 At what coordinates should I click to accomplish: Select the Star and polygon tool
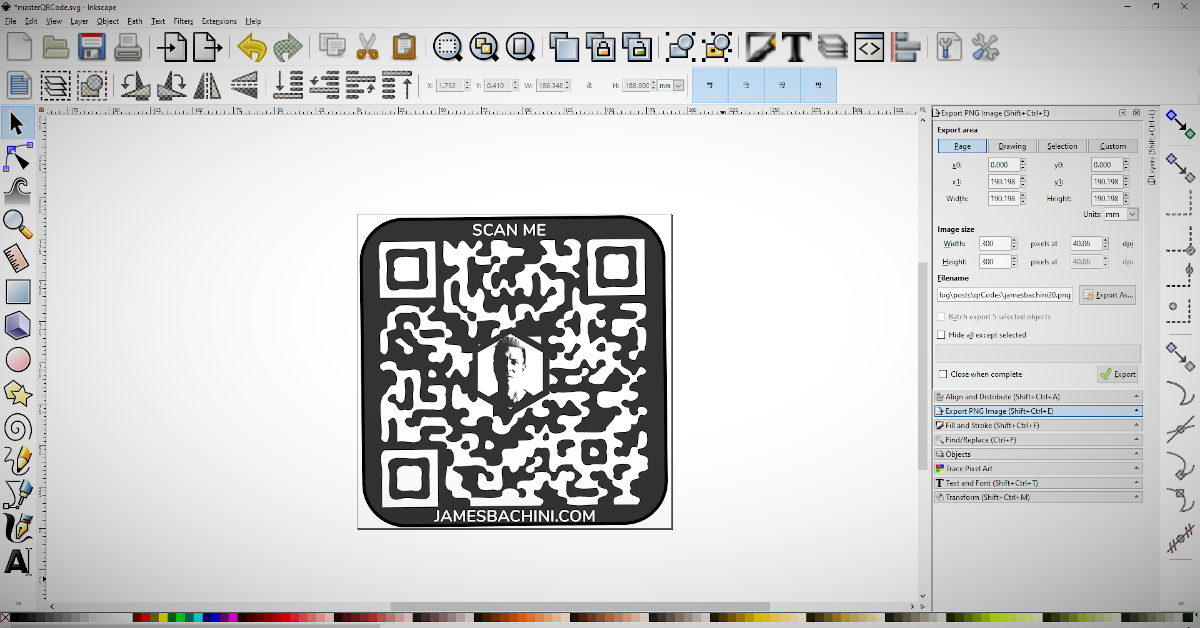tap(17, 394)
